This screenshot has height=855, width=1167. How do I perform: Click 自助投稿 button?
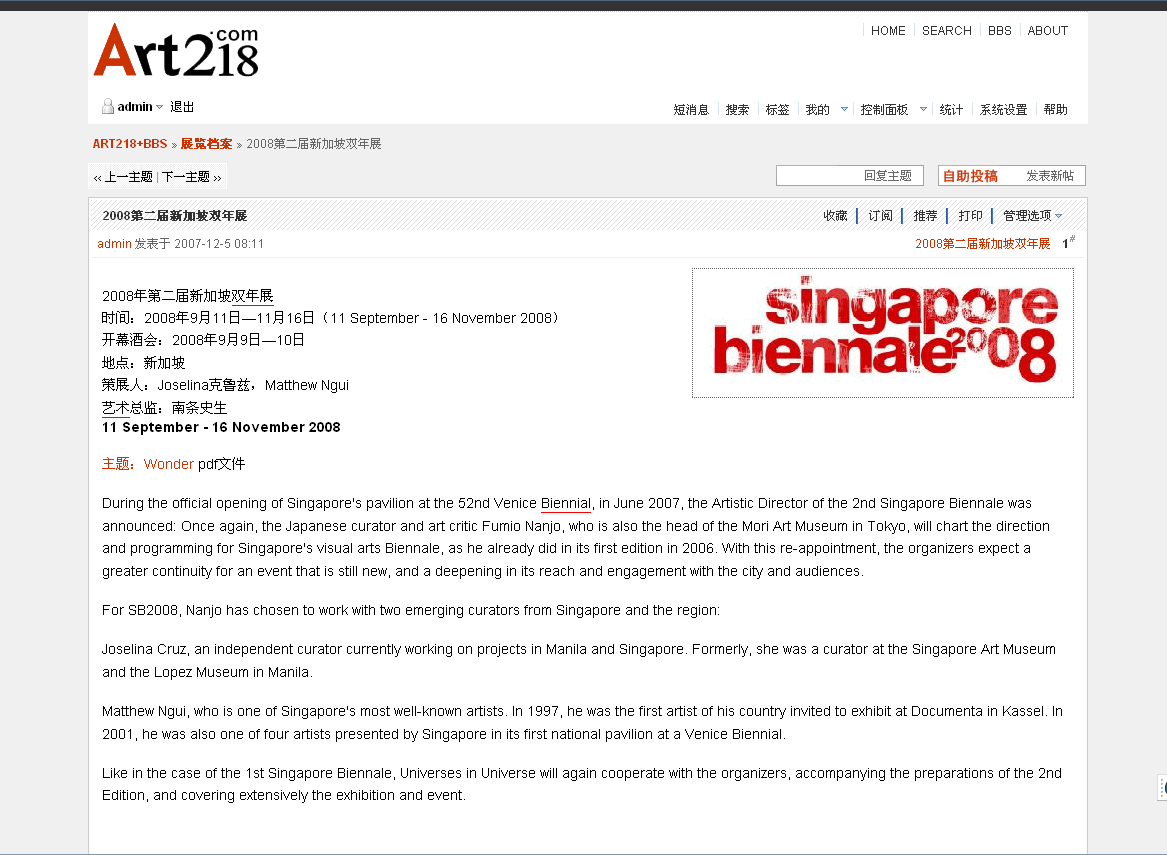[970, 176]
